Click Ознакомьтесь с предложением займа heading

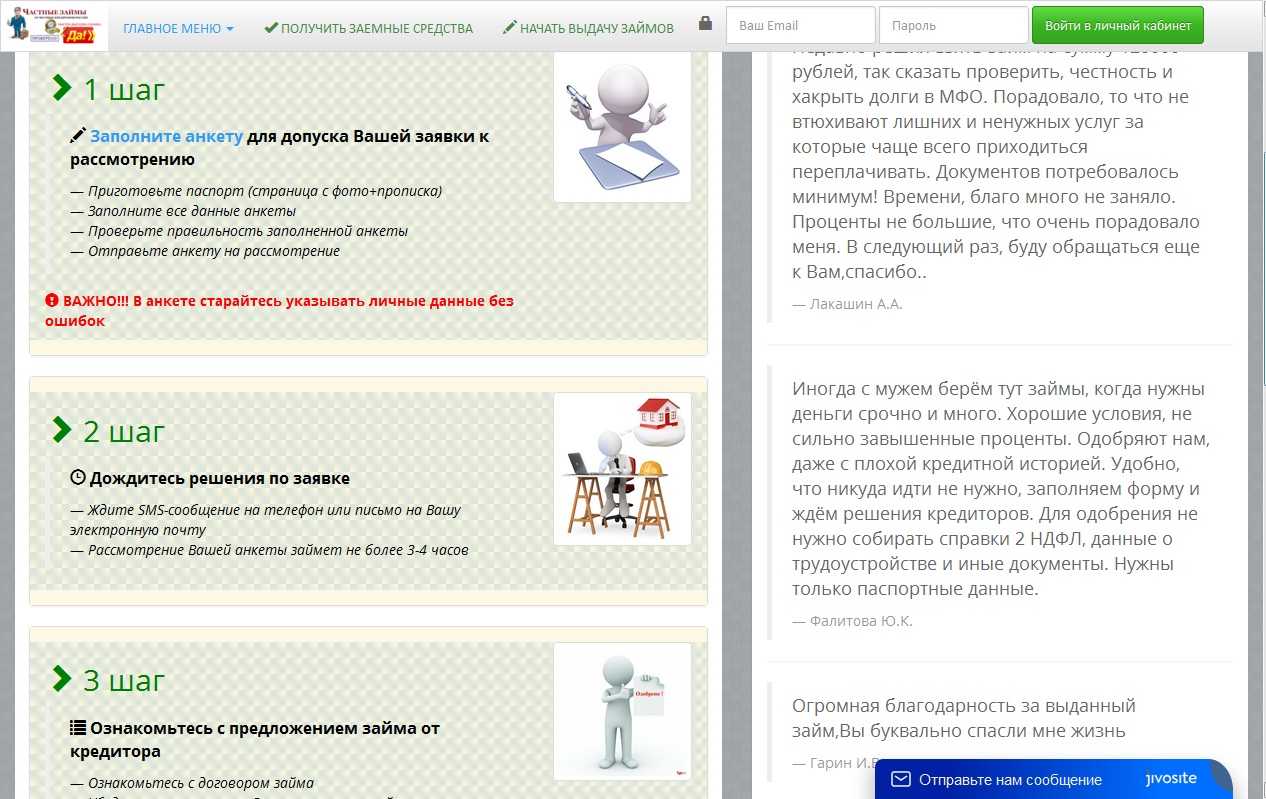pos(255,739)
